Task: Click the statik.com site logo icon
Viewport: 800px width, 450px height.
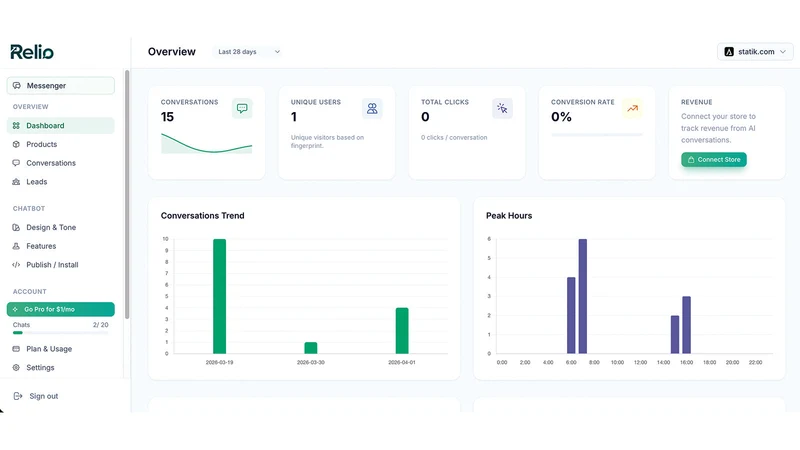Action: [729, 52]
